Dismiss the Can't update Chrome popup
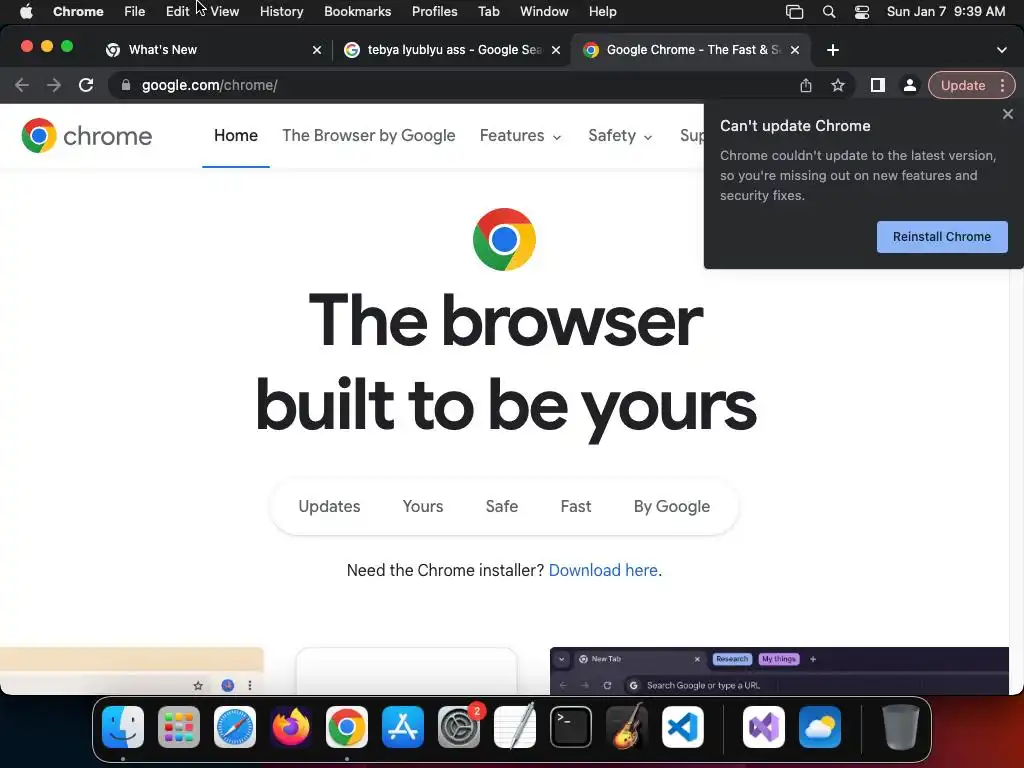Image resolution: width=1024 pixels, height=768 pixels. point(1008,114)
